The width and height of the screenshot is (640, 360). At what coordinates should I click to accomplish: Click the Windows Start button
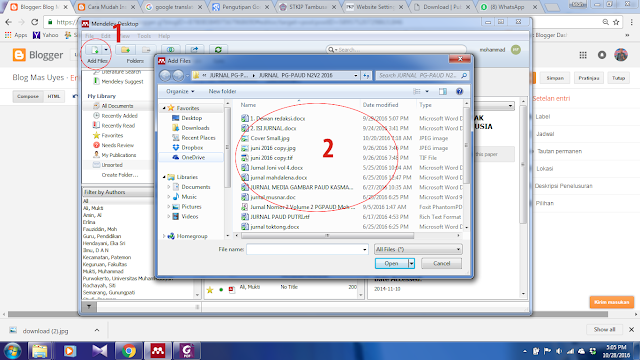tap(12, 351)
